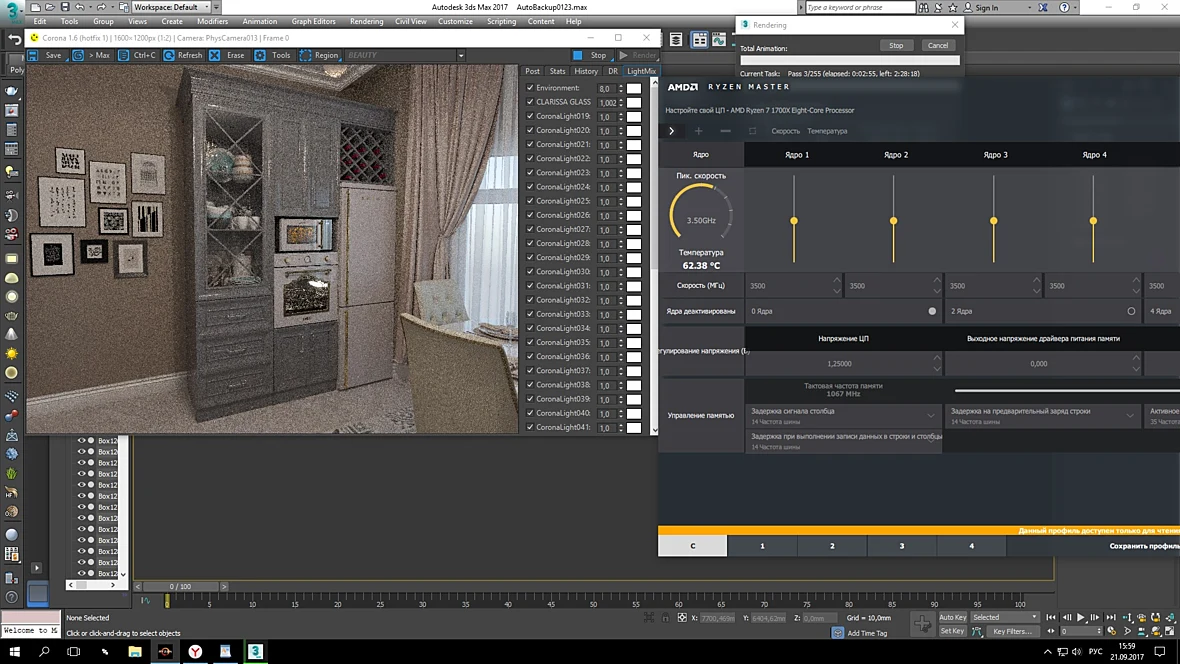Uncheck the CoronaLight025 checkbox
Screen dimensions: 1180x664
click(x=530, y=201)
